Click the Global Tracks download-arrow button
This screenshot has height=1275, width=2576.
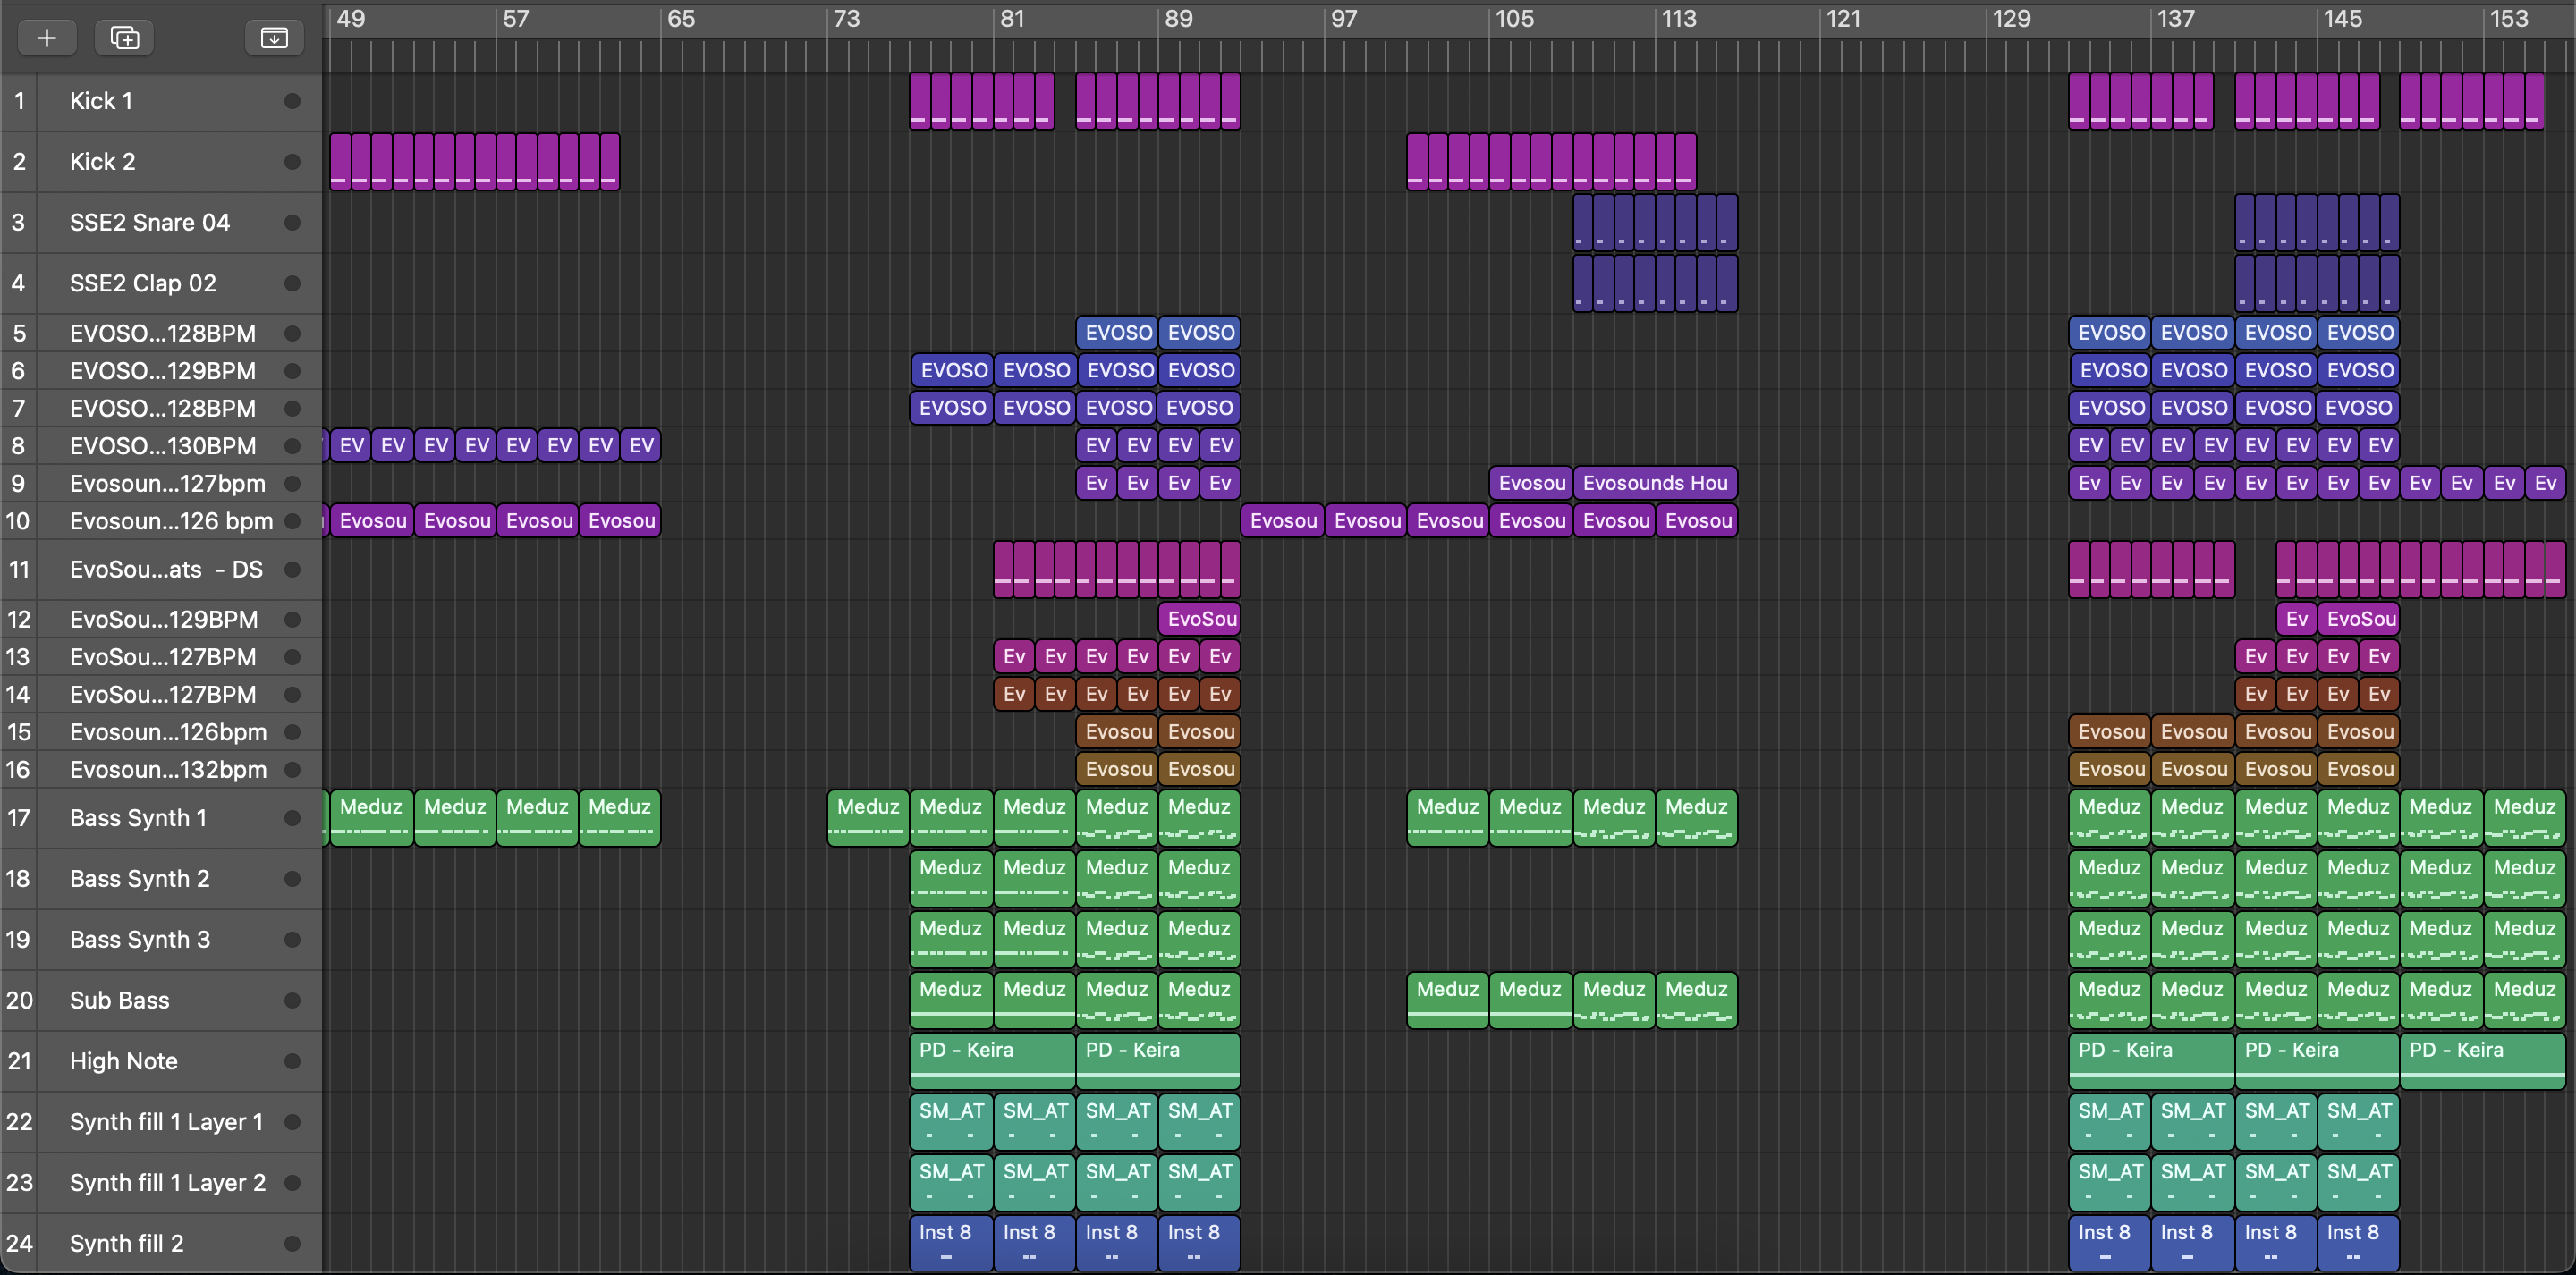[274, 38]
